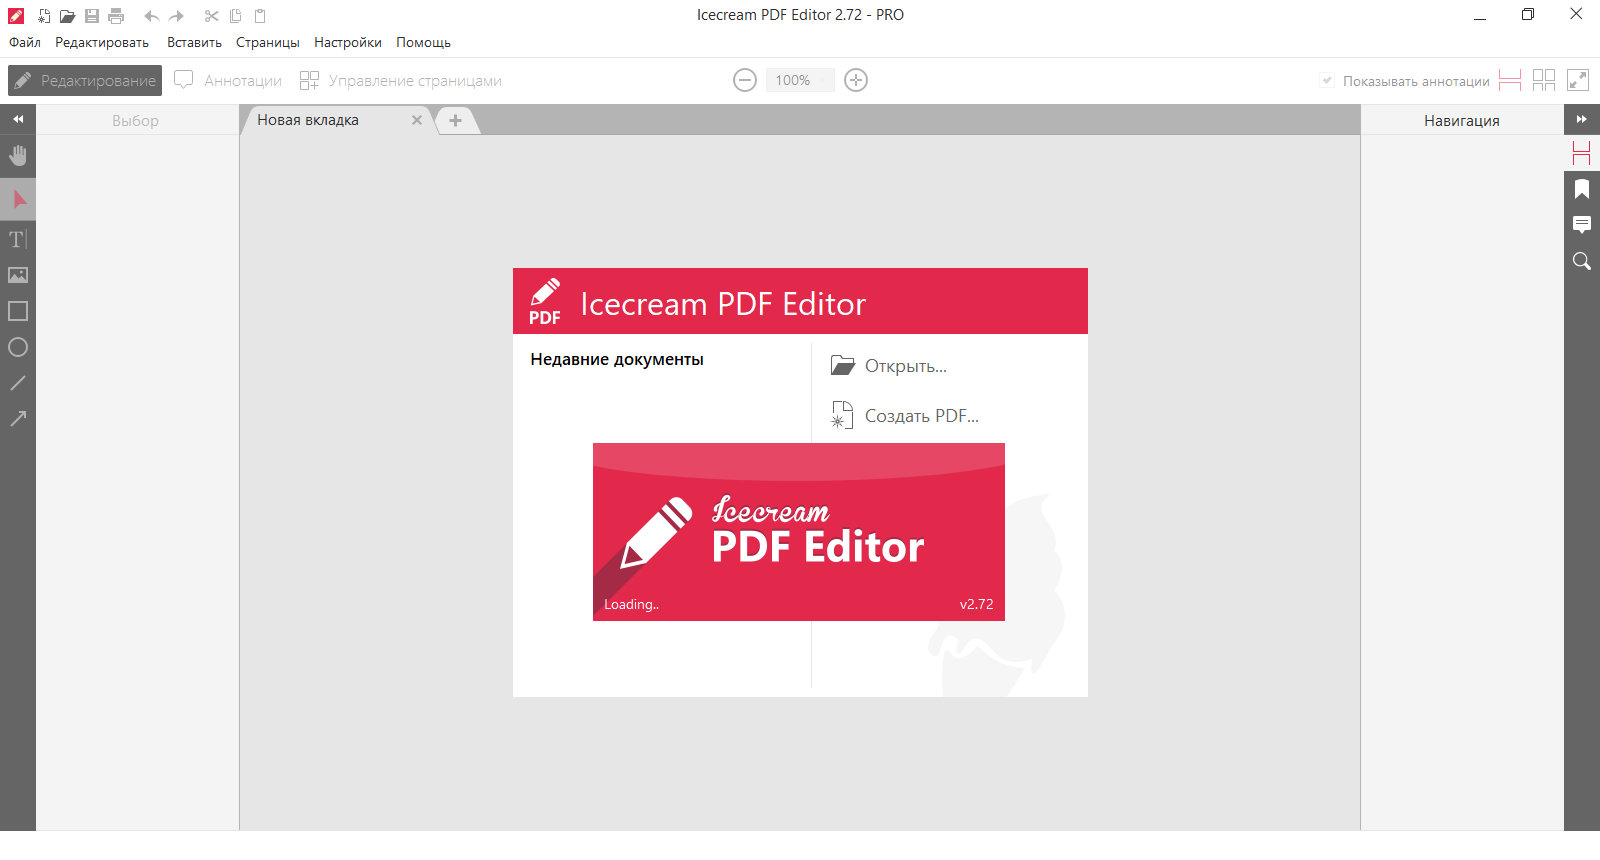Click the Выбор panel header
1600x860 pixels.
tap(135, 120)
